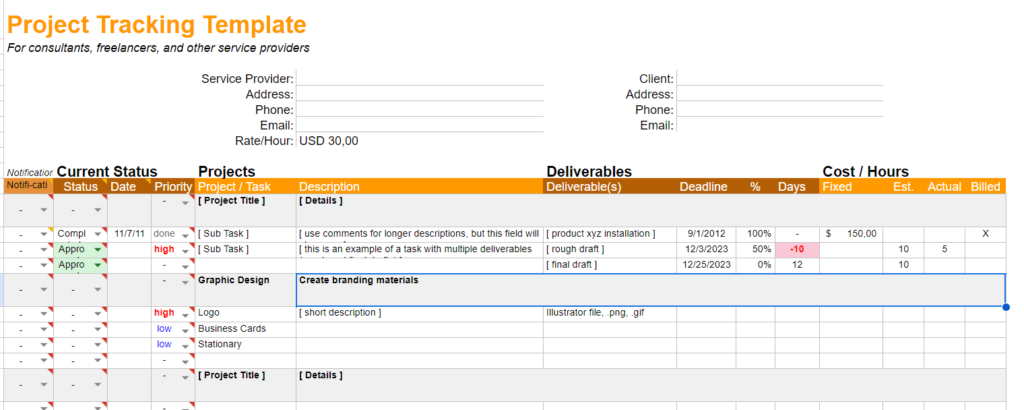Expand priority dropdown for the Logo task

pyautogui.click(x=184, y=313)
